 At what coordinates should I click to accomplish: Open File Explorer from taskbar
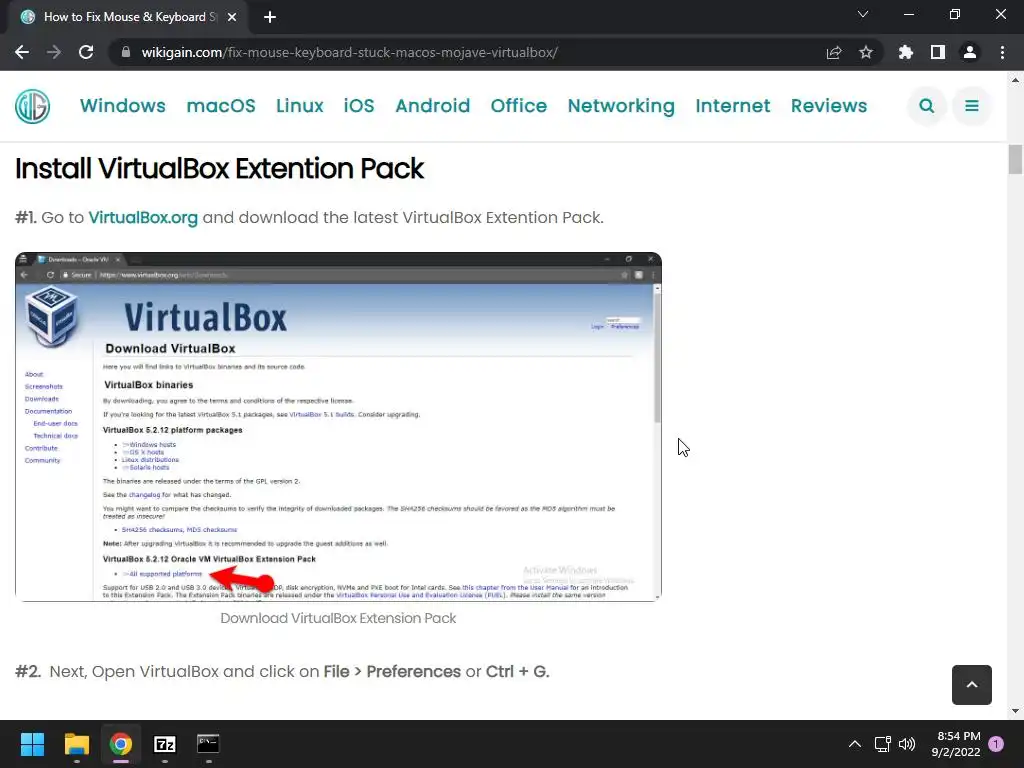pyautogui.click(x=76, y=744)
